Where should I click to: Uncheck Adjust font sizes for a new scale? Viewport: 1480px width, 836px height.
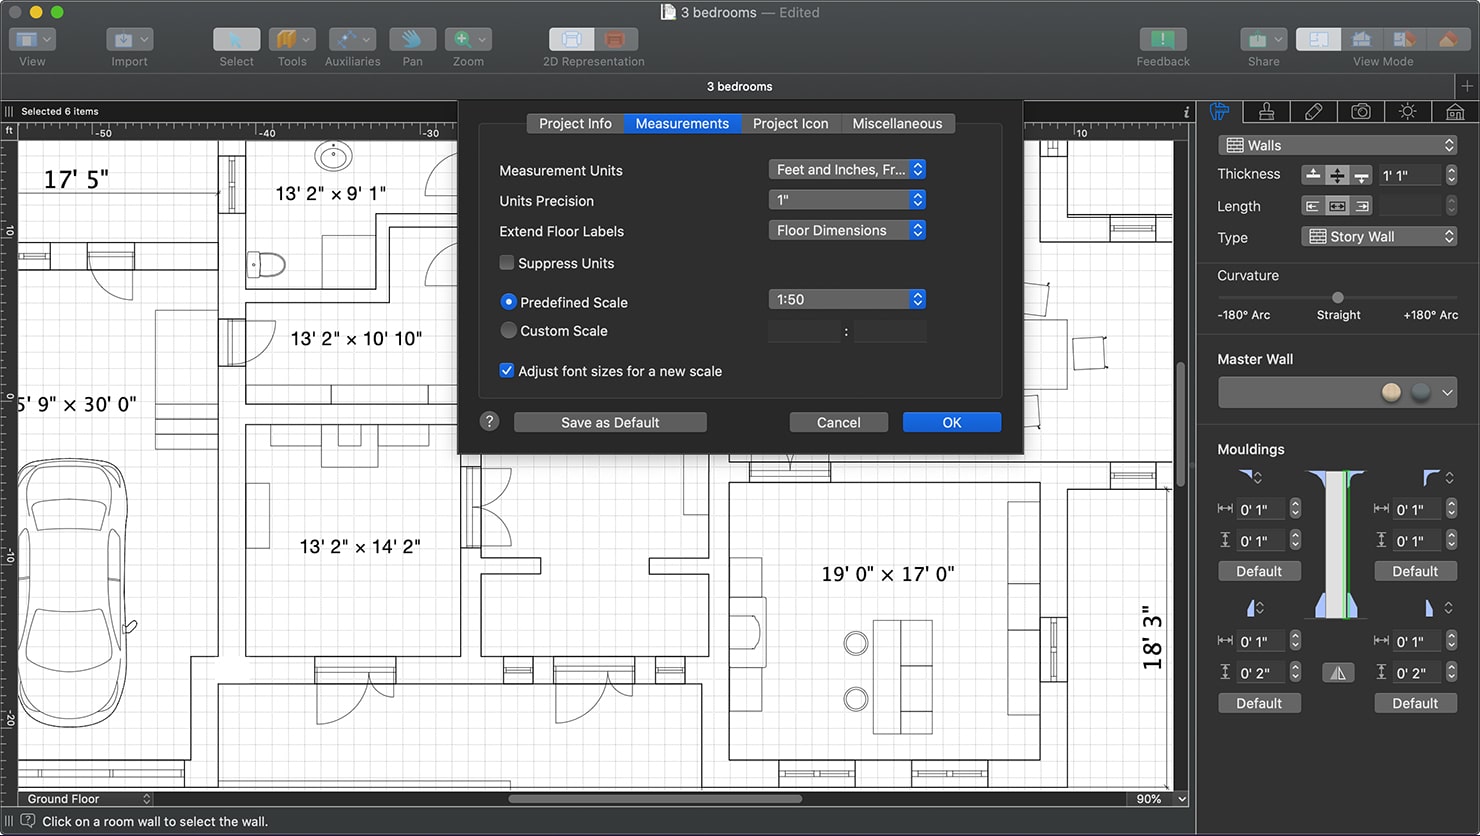pyautogui.click(x=507, y=370)
